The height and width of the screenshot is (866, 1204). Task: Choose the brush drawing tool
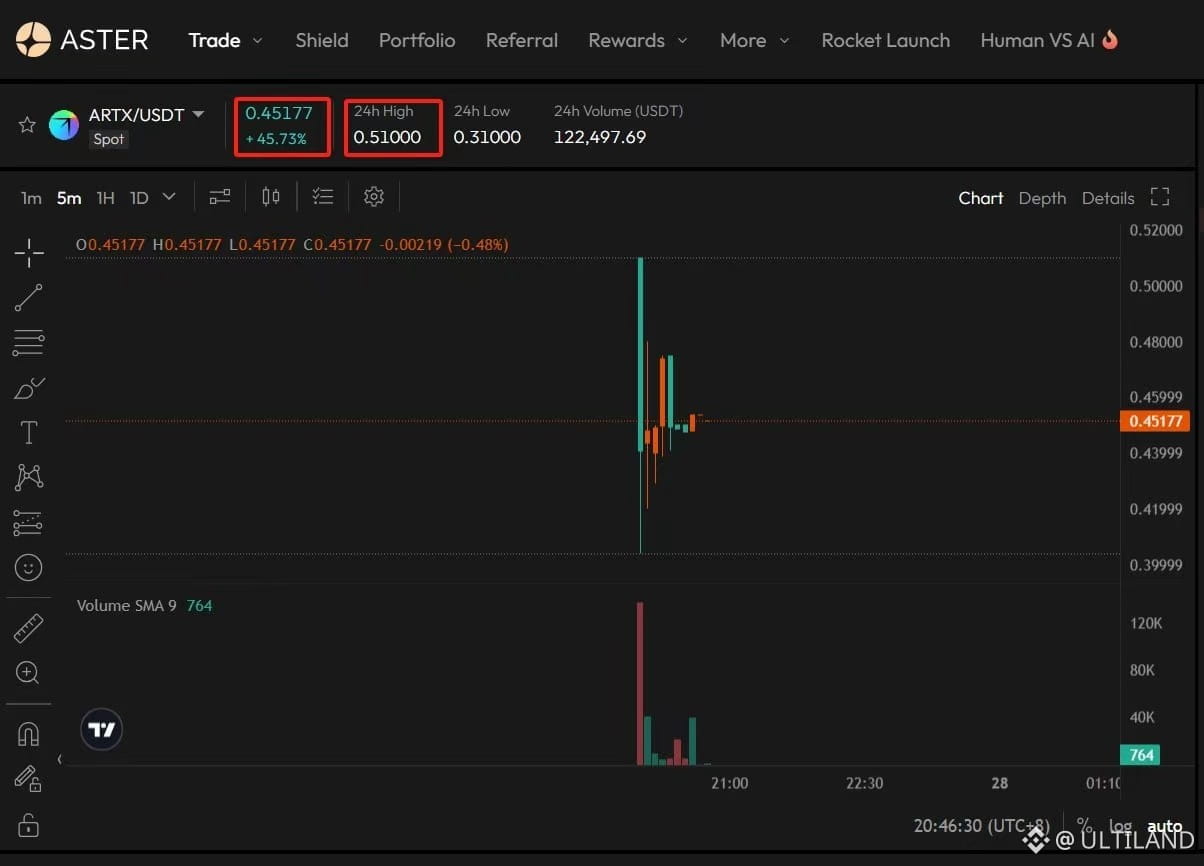tap(29, 388)
